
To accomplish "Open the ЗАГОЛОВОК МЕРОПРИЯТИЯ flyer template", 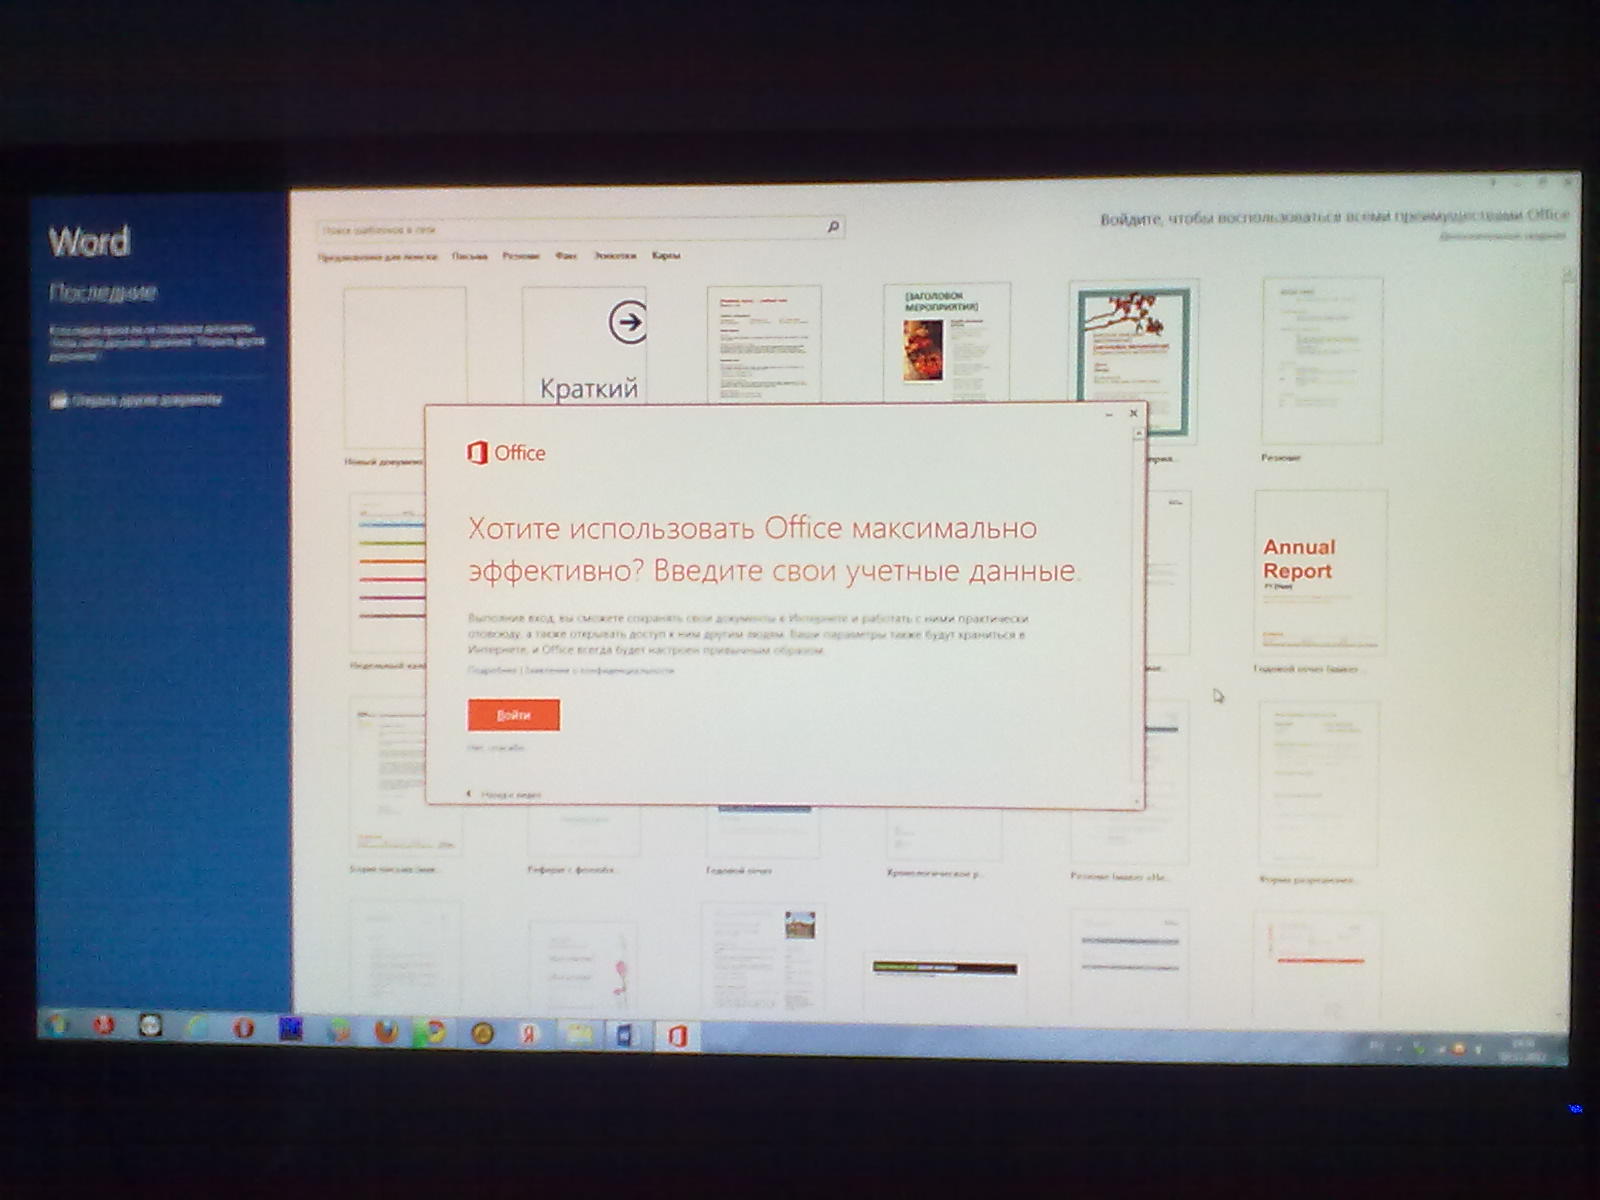I will click(946, 343).
